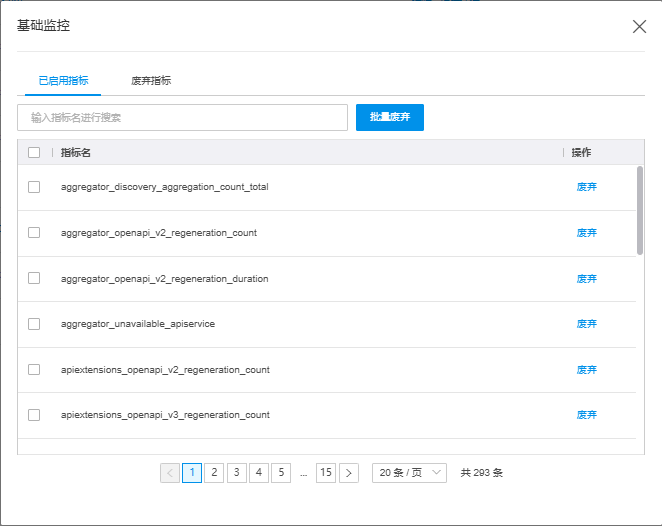662x526 pixels.
Task: Click 废弃 link for aggregator_openapi_v2_regeneration_duration
Action: 587,279
